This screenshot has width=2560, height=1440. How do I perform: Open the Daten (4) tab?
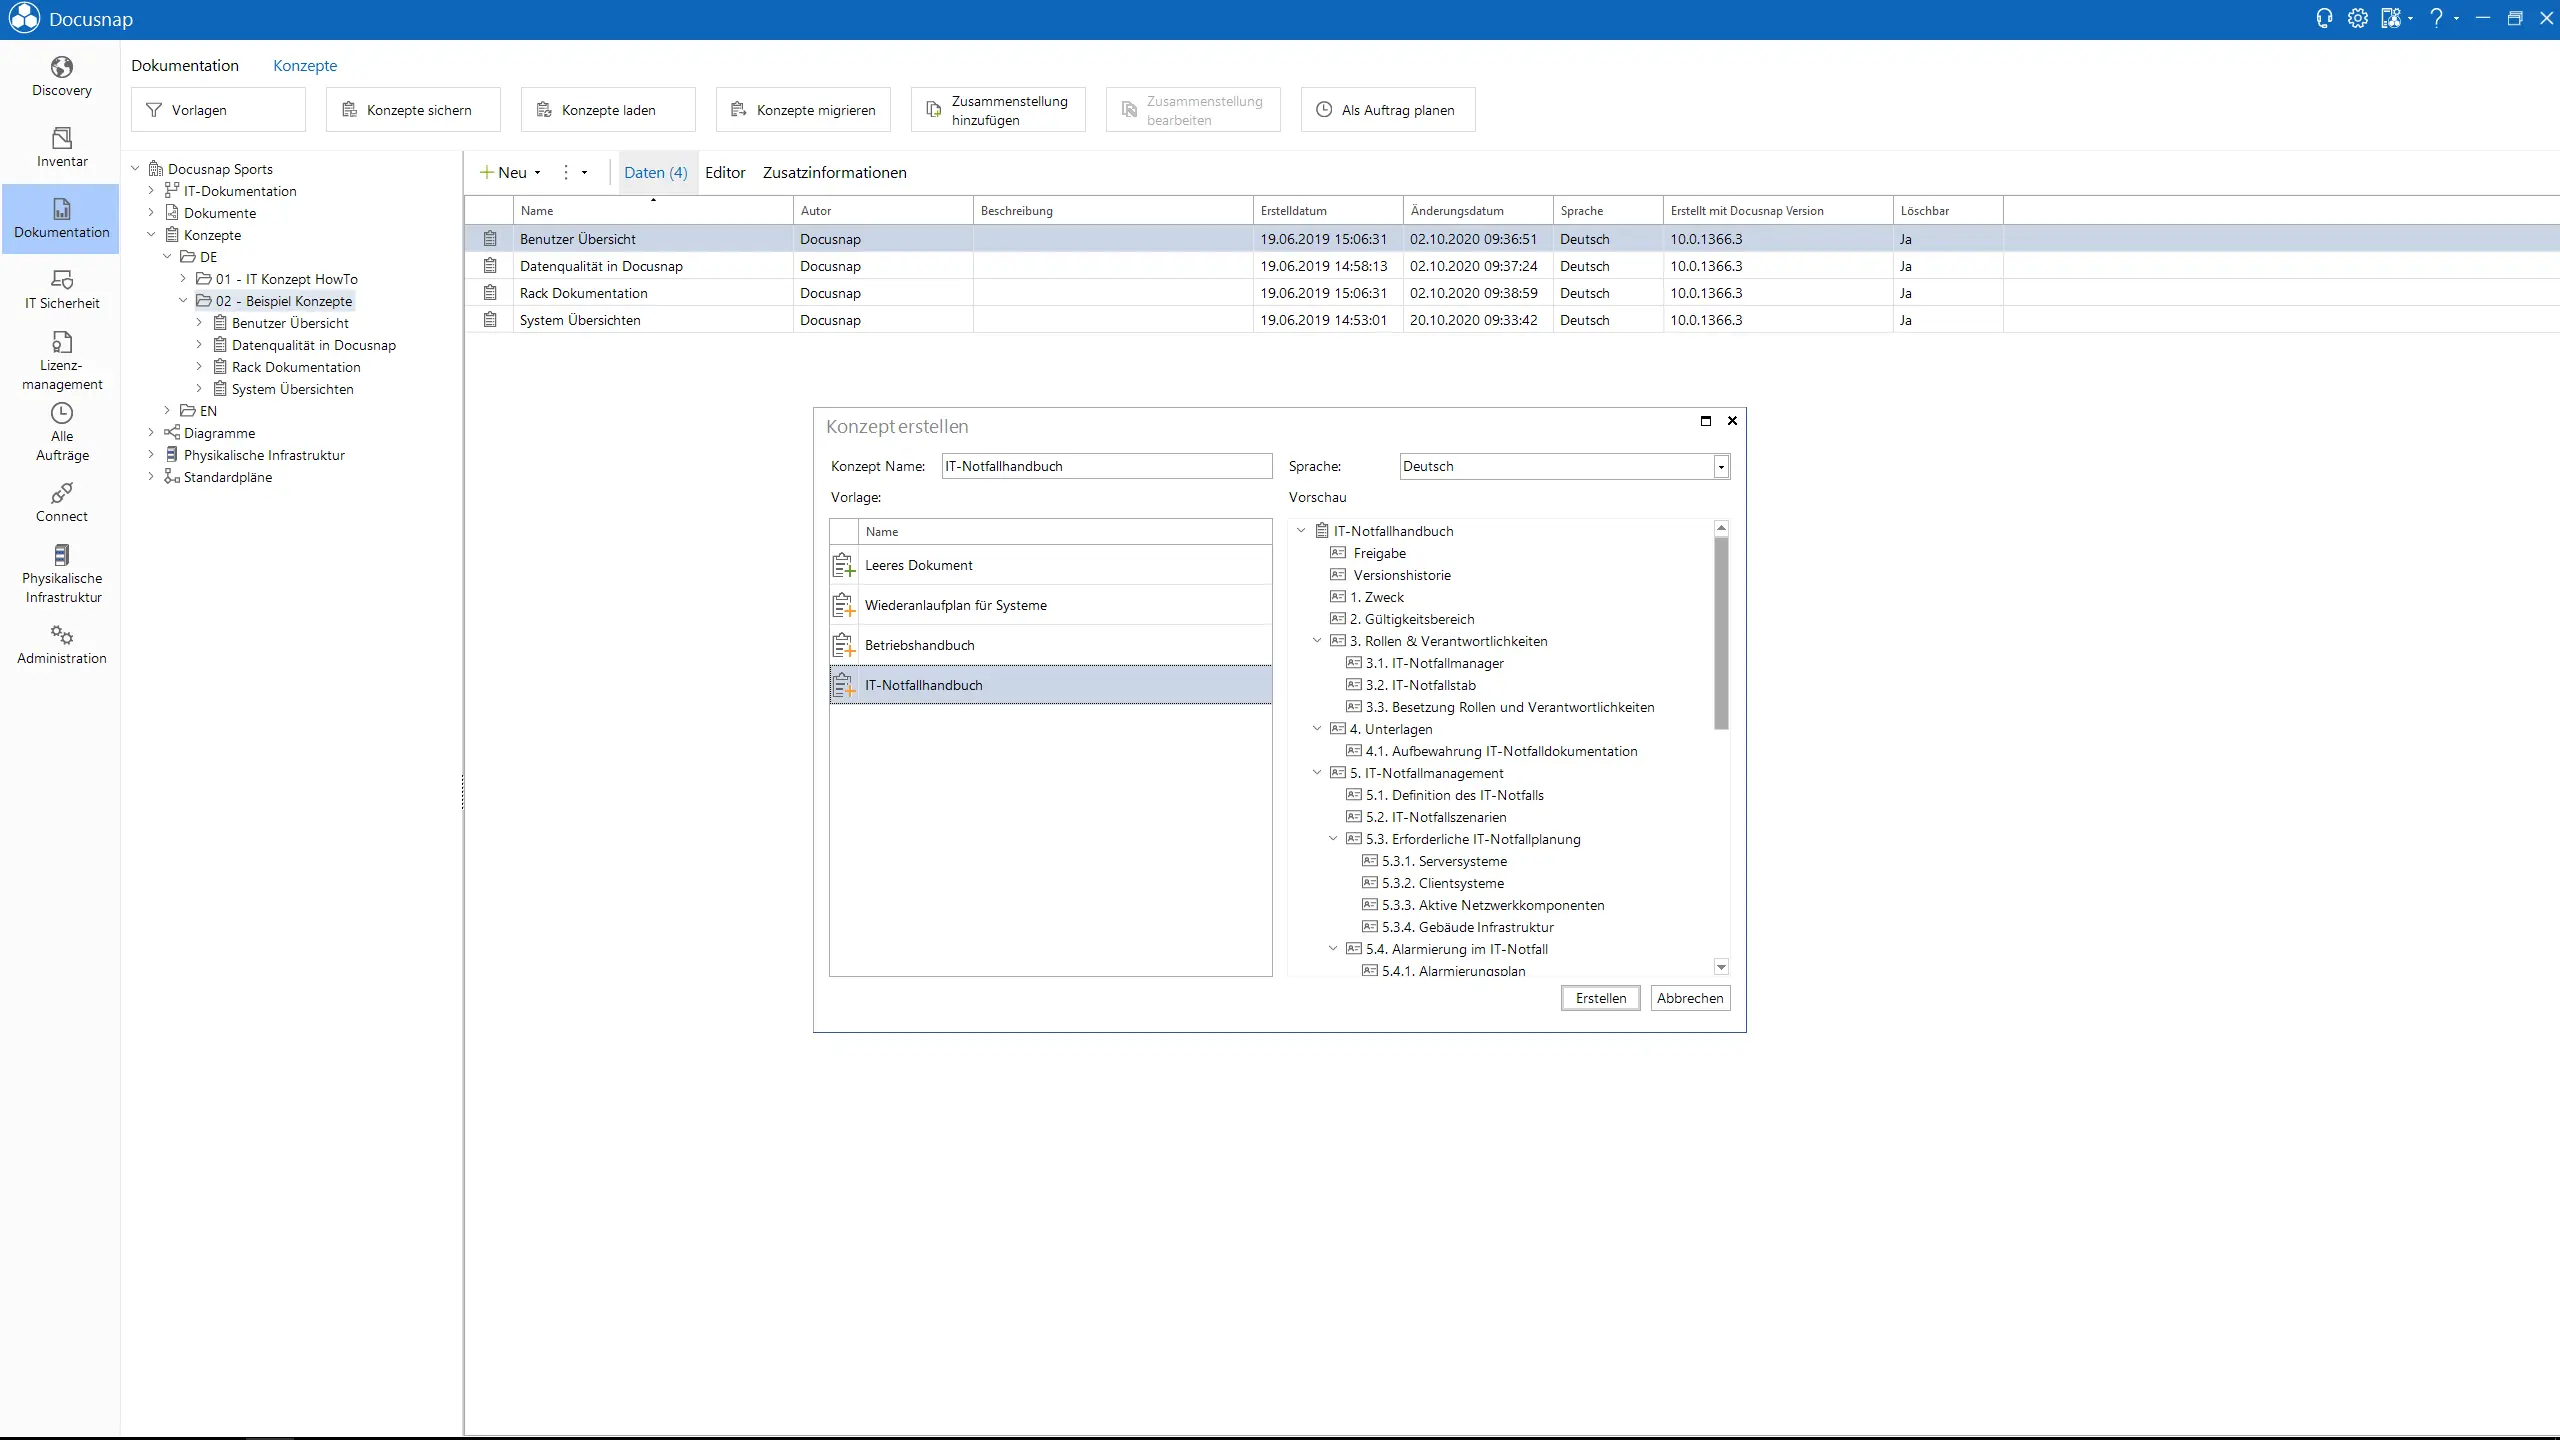(655, 172)
